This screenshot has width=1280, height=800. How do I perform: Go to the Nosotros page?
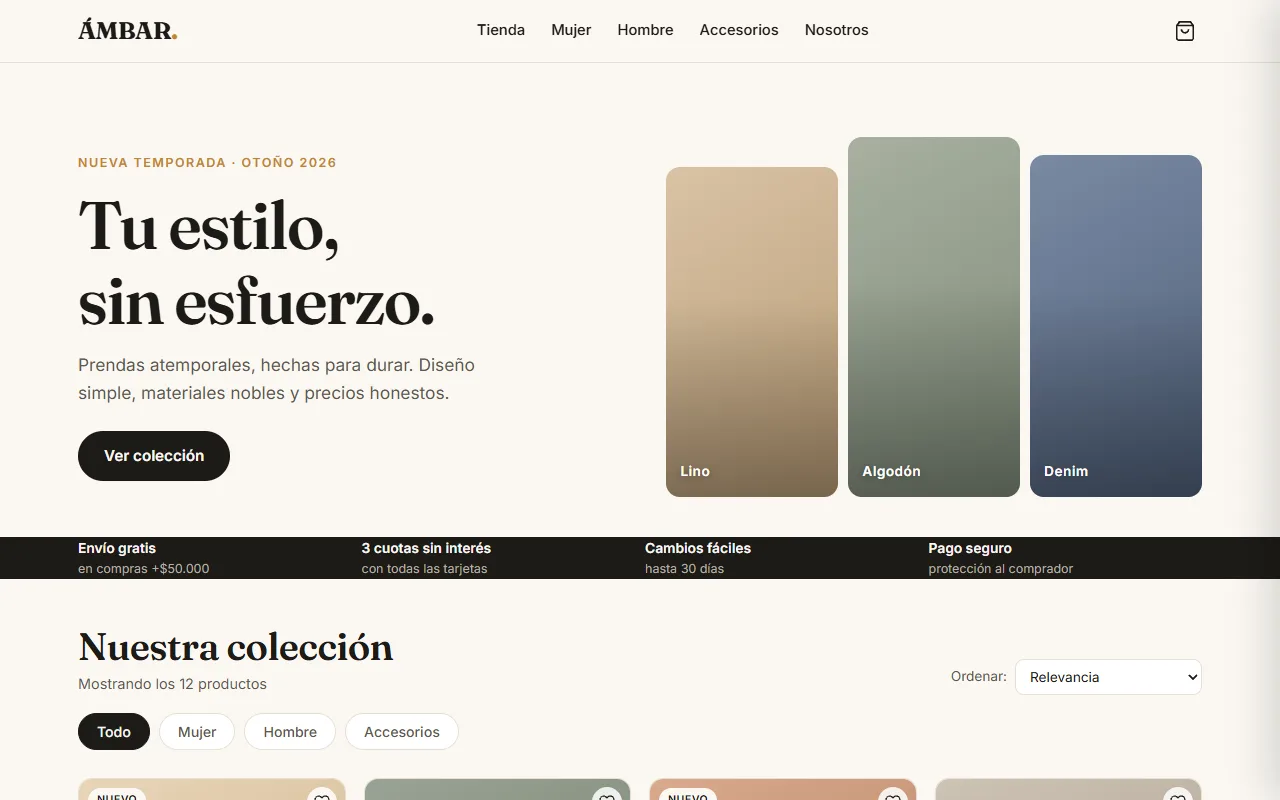[x=837, y=30]
